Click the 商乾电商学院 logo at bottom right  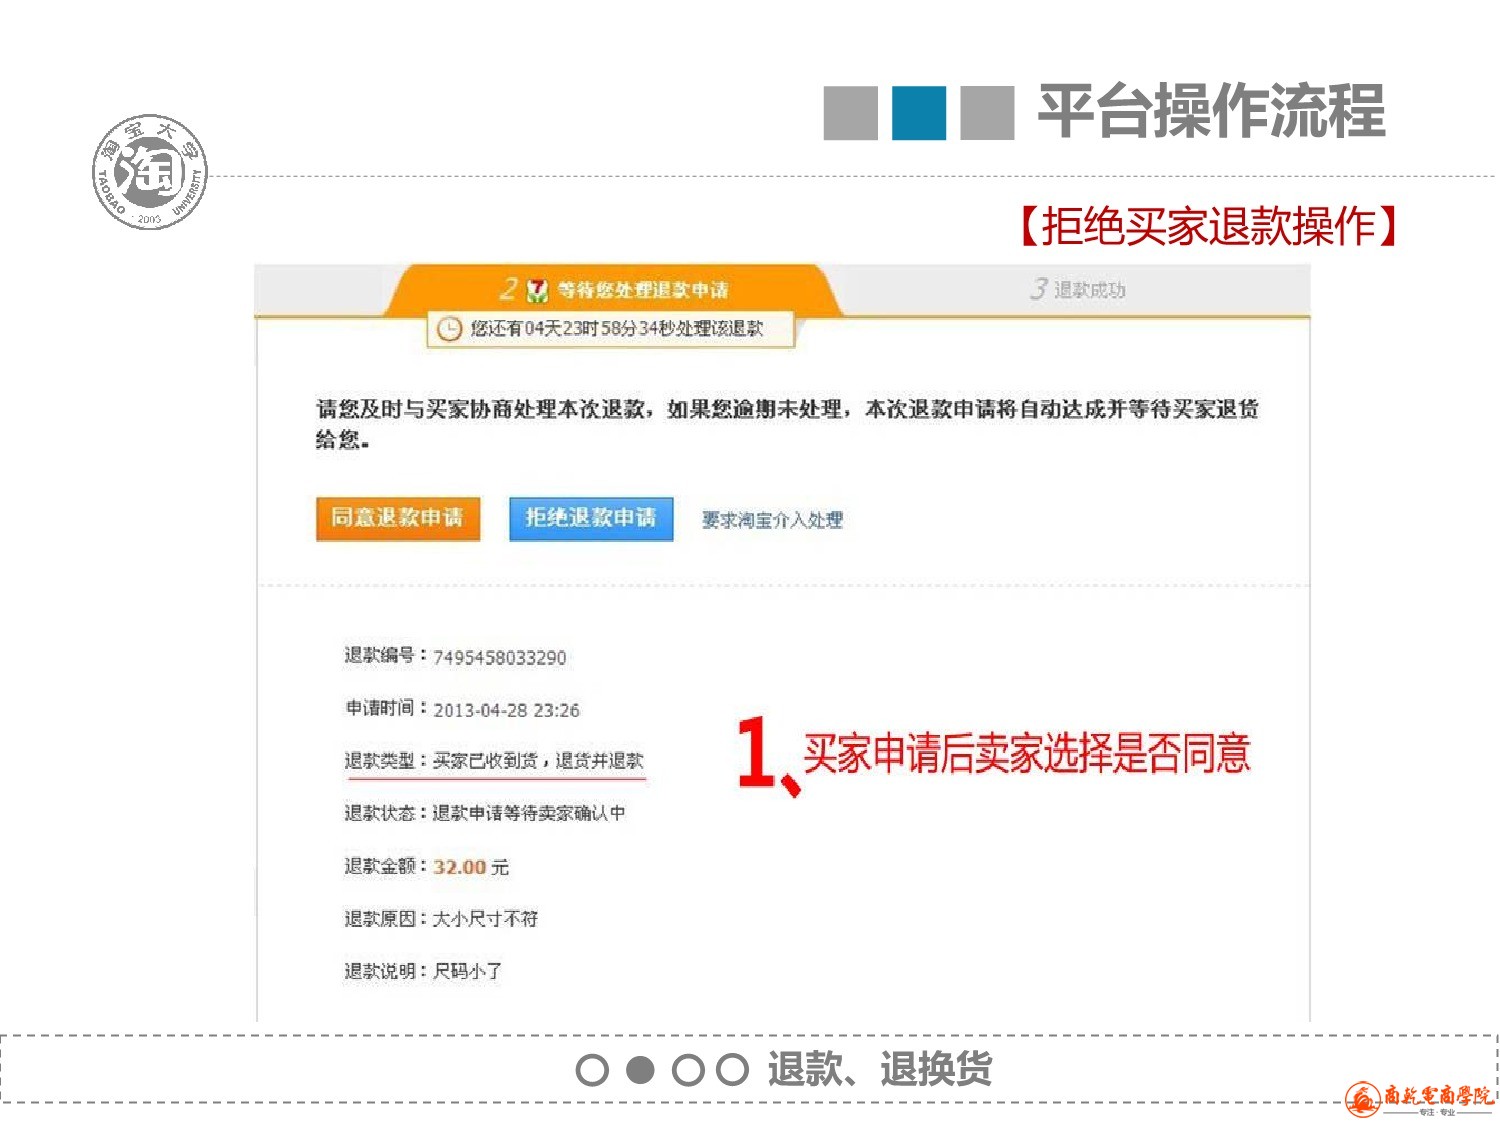(1419, 1098)
